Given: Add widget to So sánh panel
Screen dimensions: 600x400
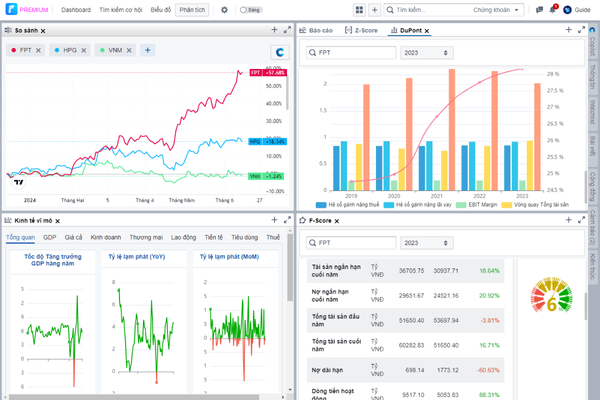Looking at the screenshot, I should (x=274, y=29).
